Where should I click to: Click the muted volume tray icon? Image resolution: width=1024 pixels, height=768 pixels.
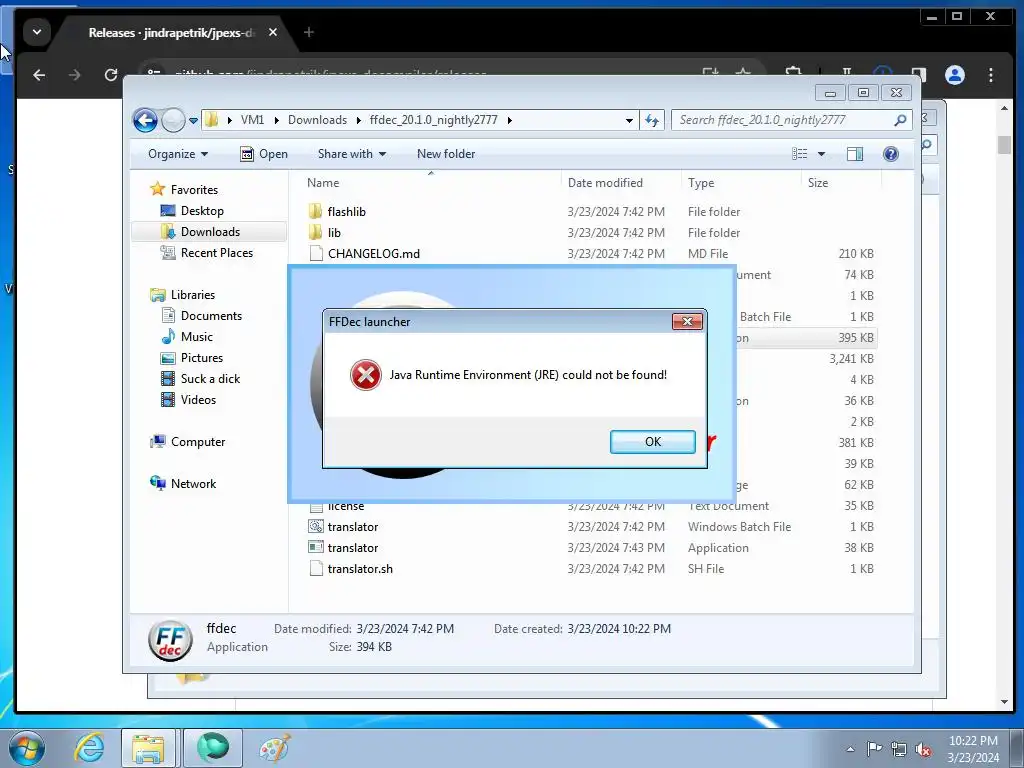[x=923, y=749]
